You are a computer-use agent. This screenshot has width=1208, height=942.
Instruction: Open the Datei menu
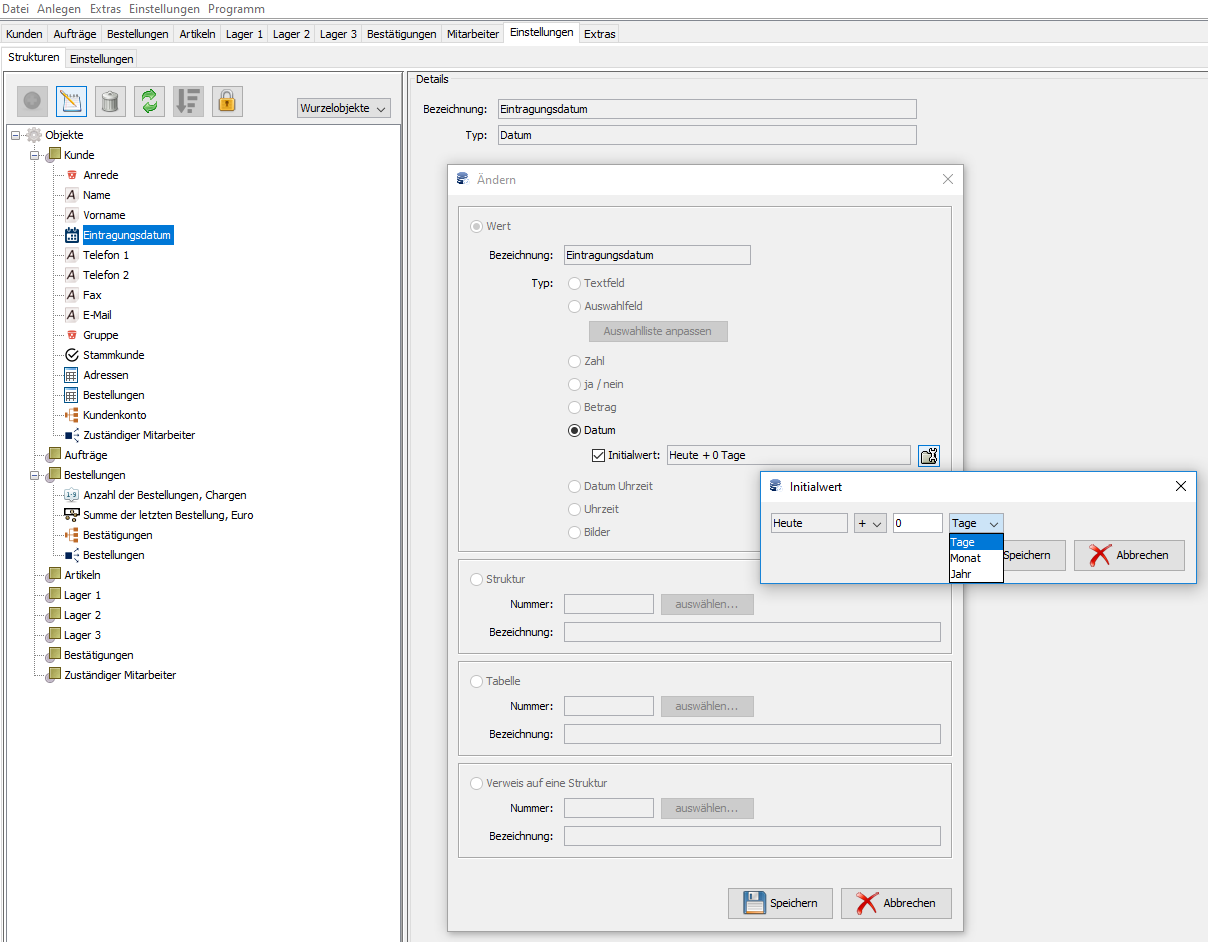(x=16, y=8)
